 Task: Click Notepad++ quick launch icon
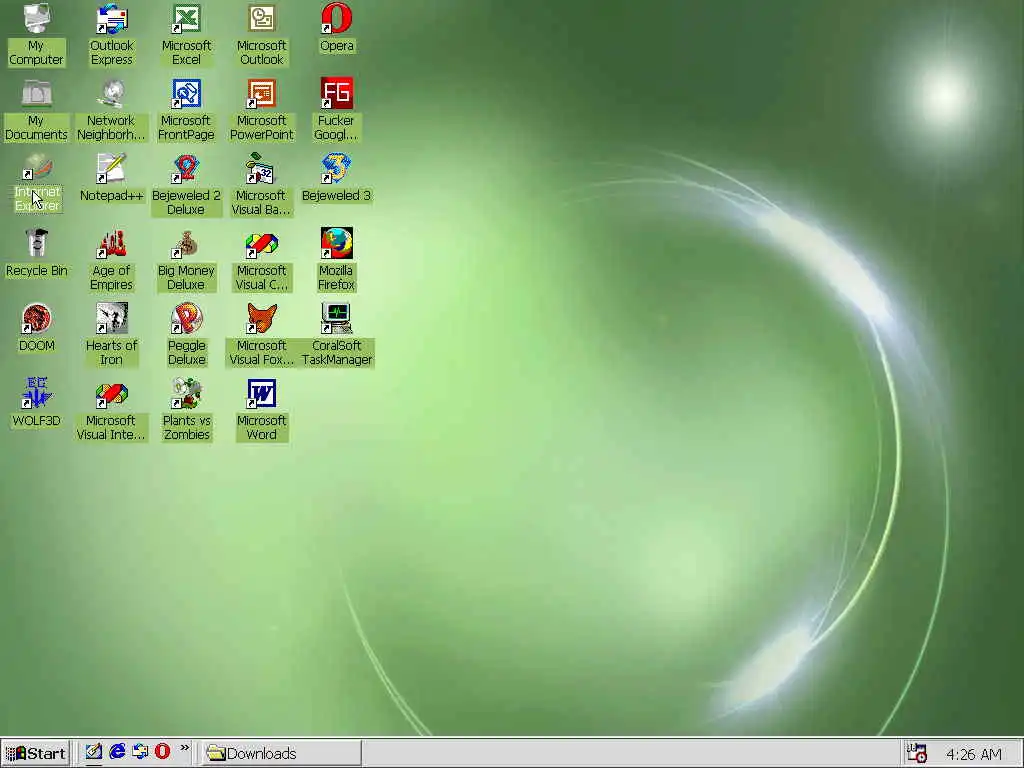(x=93, y=752)
